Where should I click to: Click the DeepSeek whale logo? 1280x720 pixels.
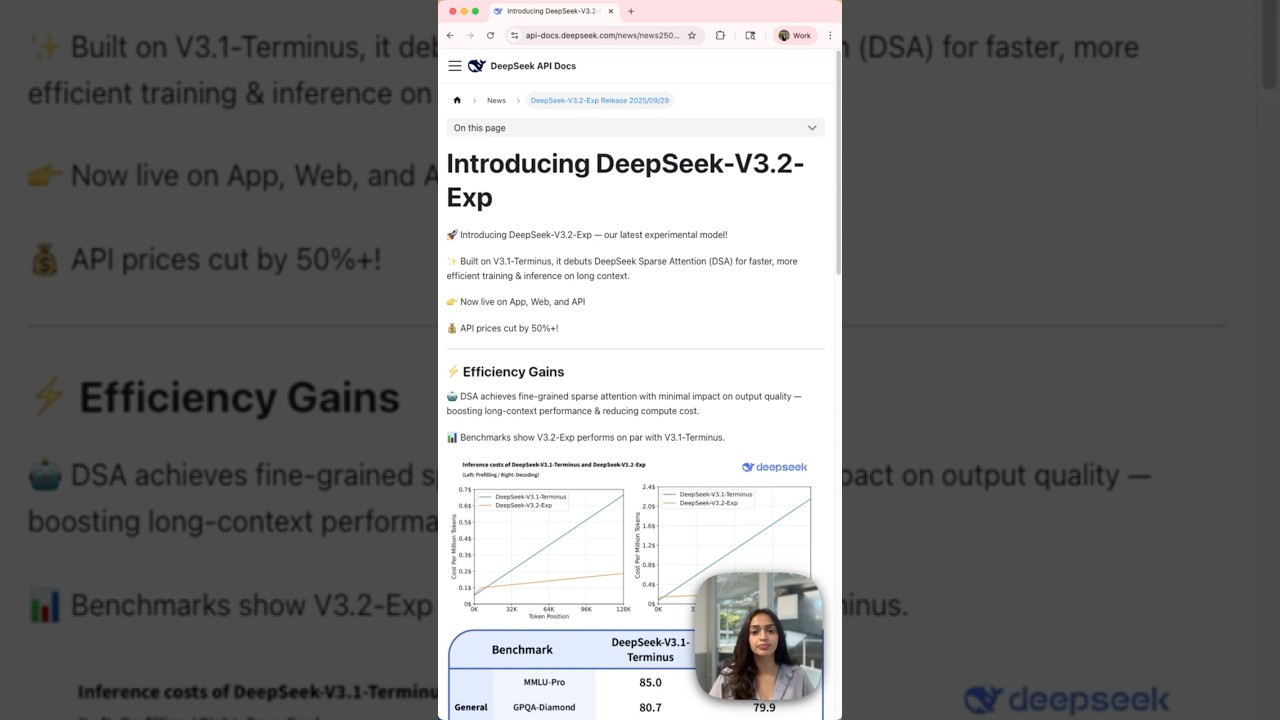[477, 66]
